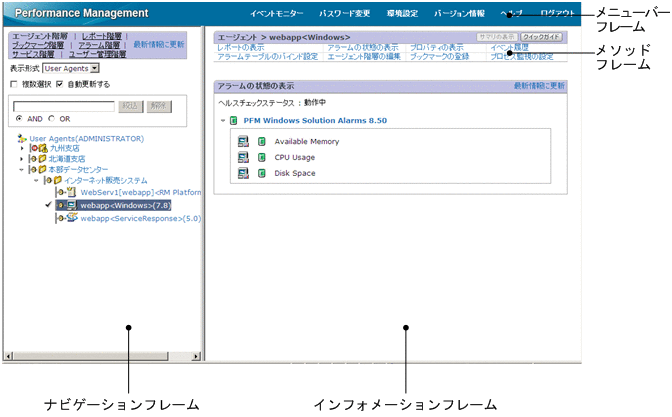Image resolution: width=672 pixels, height=417 pixels.
Task: Expand the 九州支店 tree node
Action: [22, 148]
